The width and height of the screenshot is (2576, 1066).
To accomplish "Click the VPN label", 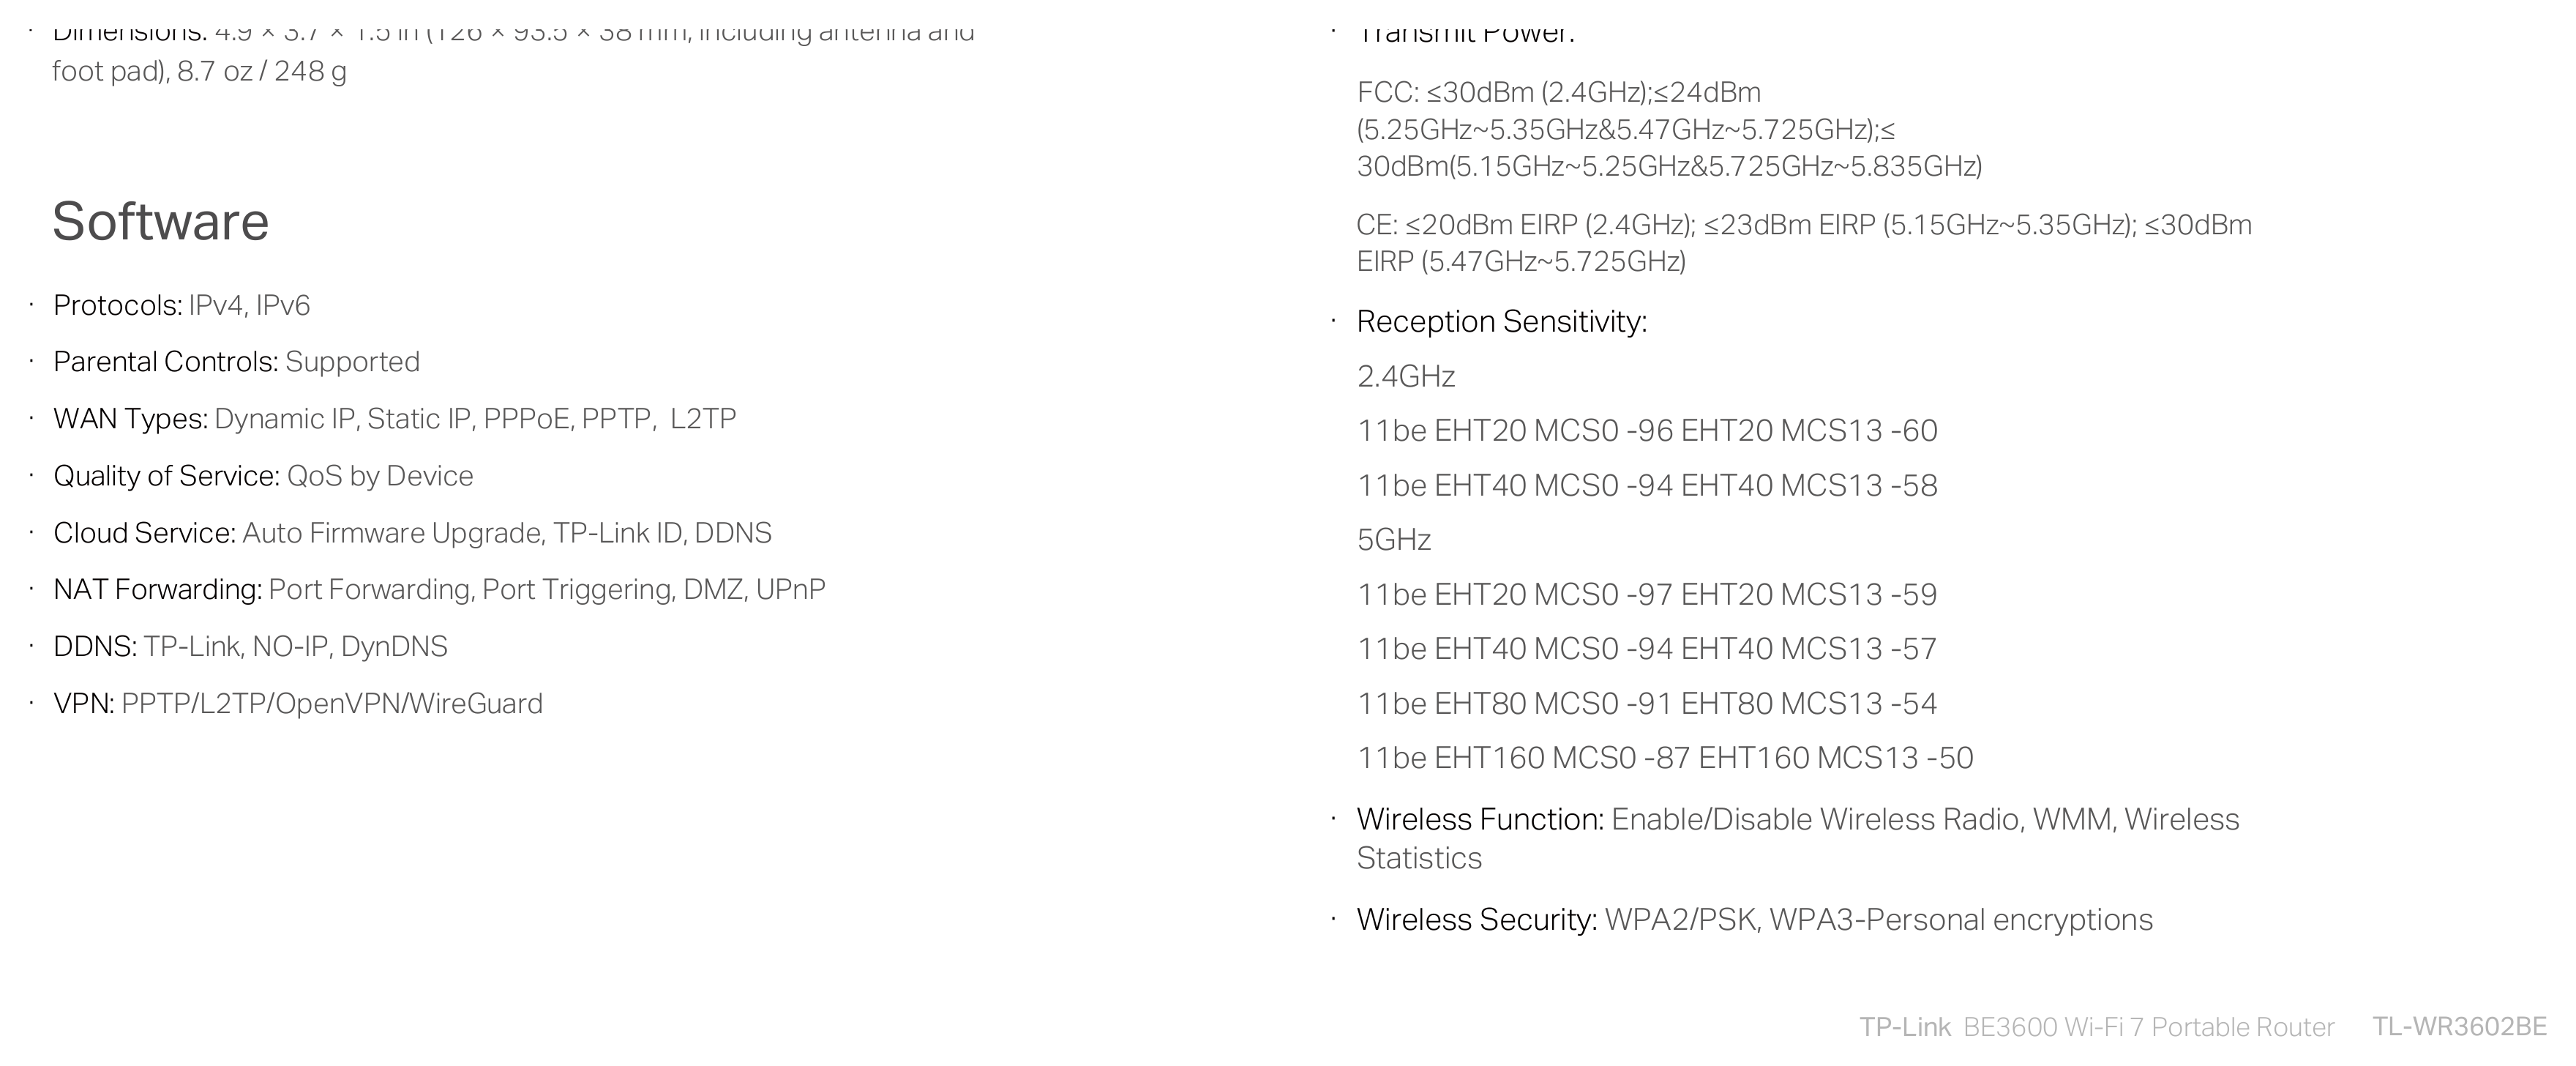I will 84,703.
